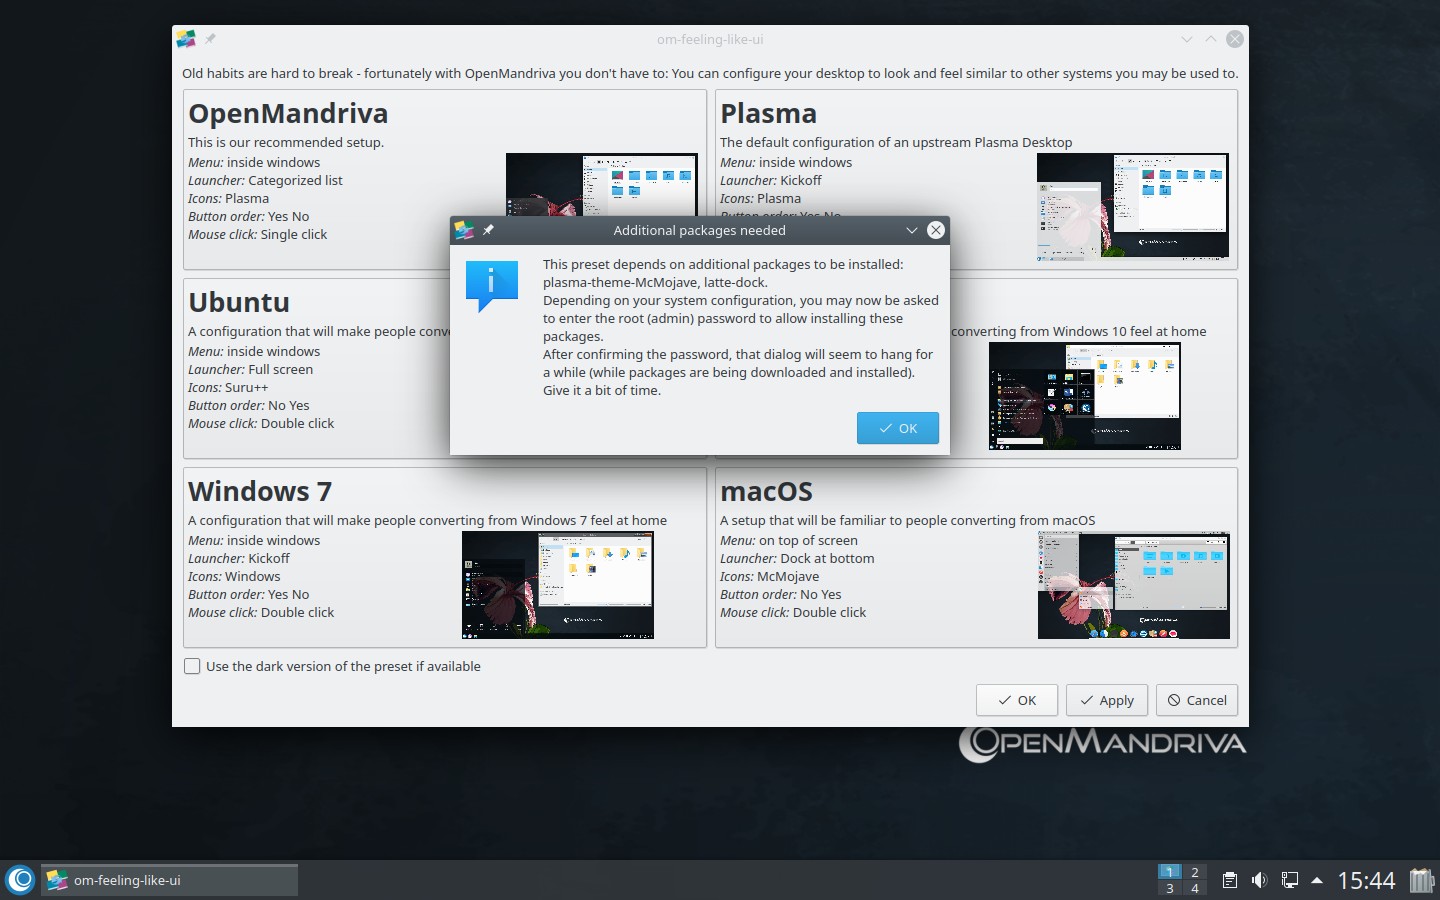Click 'Launcher: Full screen' in Ubuntu preset
The width and height of the screenshot is (1440, 900).
(251, 369)
